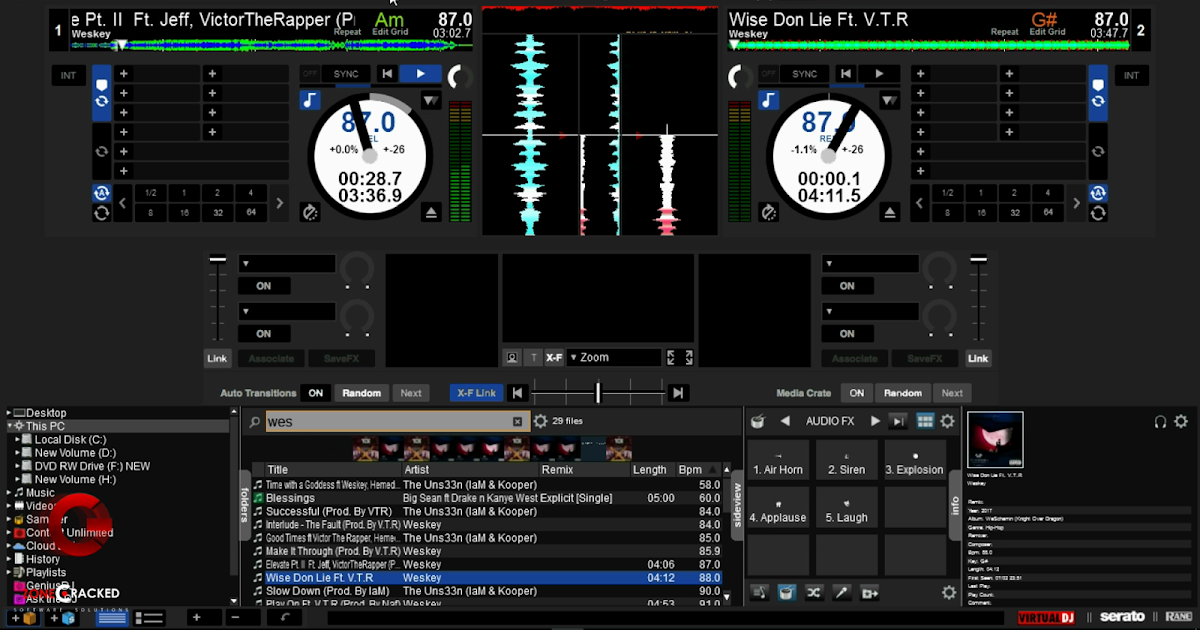Open the headphones prelisten icon in info panel
Screen dimensions: 1200x630
pyautogui.click(x=1160, y=422)
